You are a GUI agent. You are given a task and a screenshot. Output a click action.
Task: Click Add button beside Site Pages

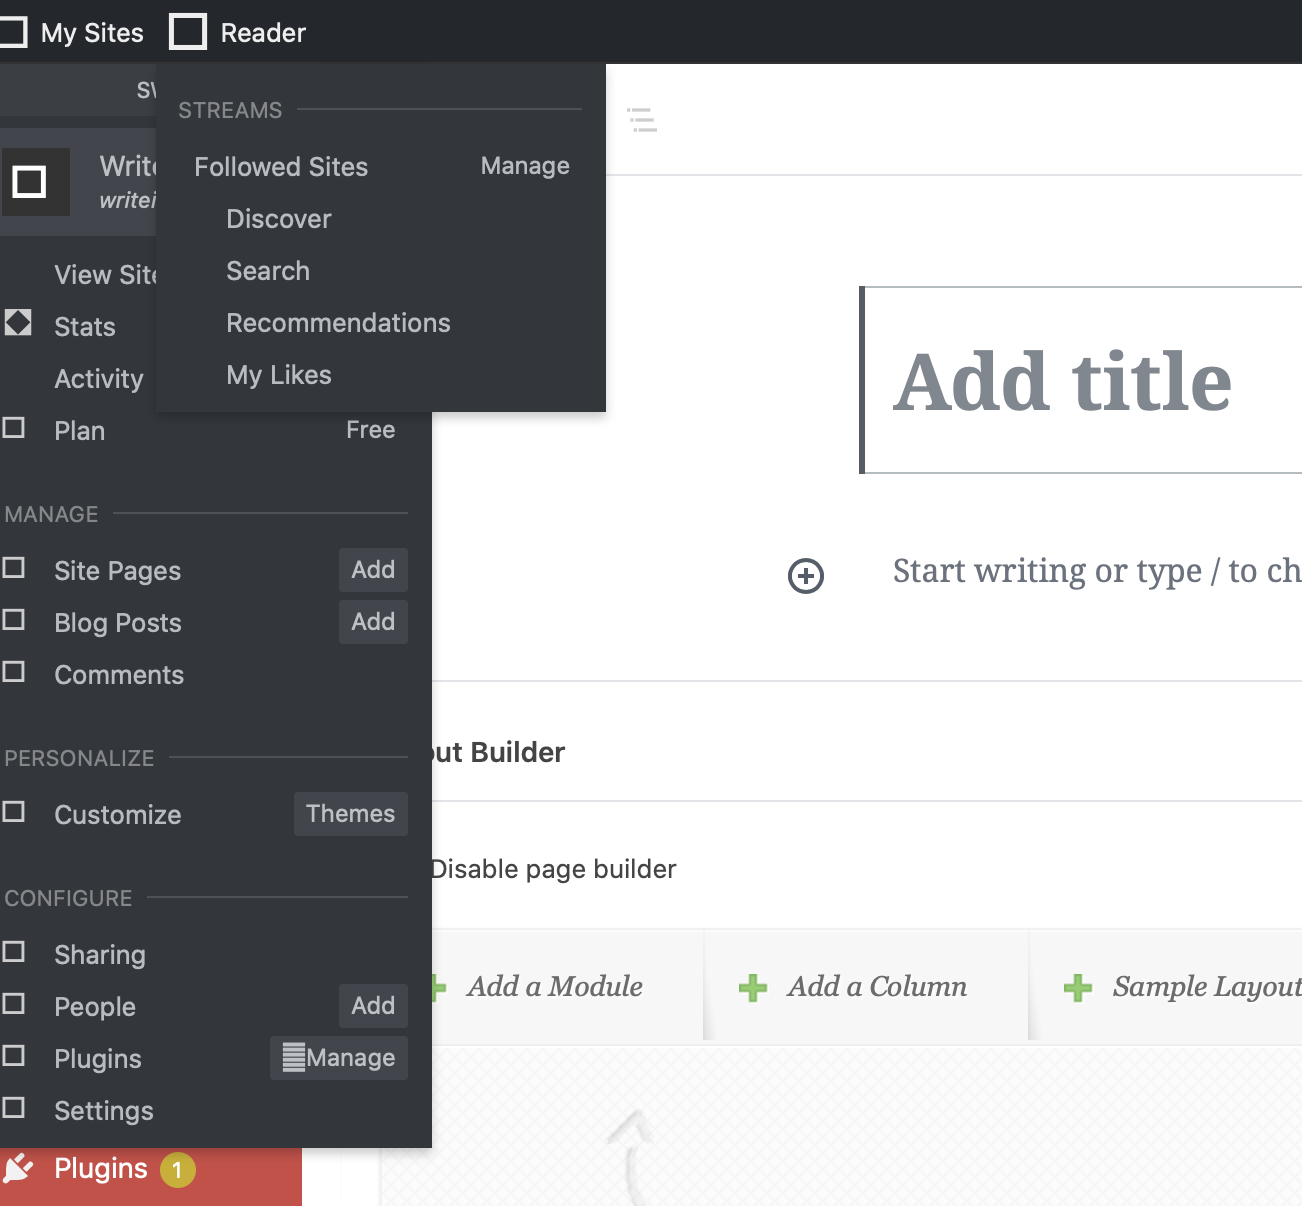coord(373,570)
